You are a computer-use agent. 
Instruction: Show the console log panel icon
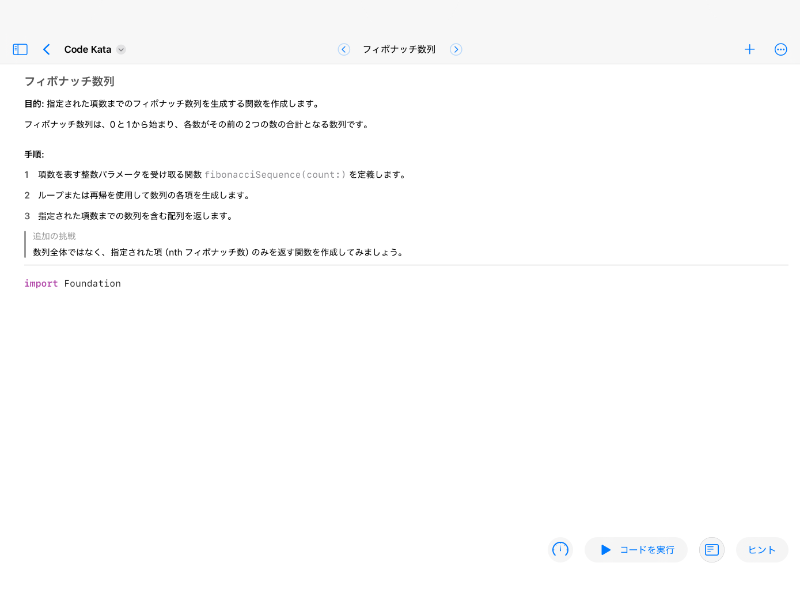711,550
